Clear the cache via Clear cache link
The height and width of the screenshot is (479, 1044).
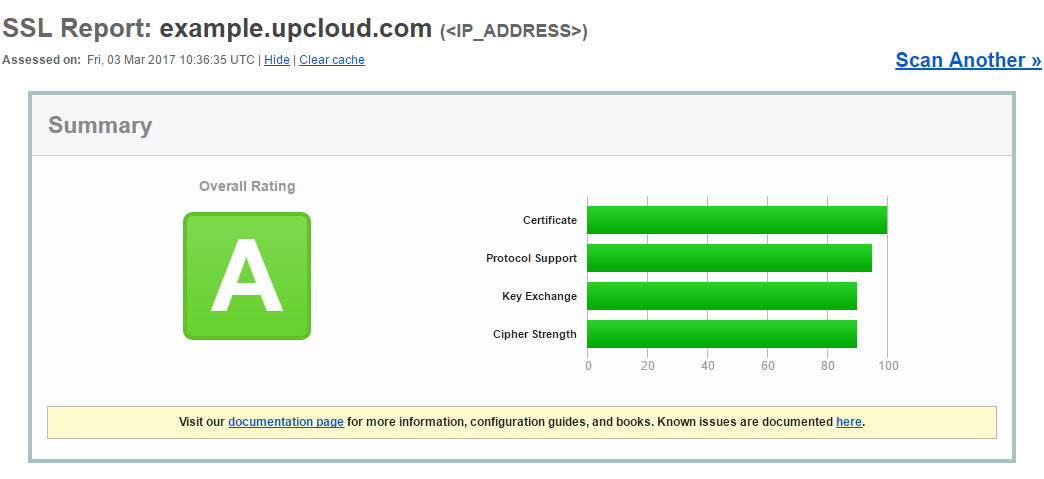(x=332, y=60)
